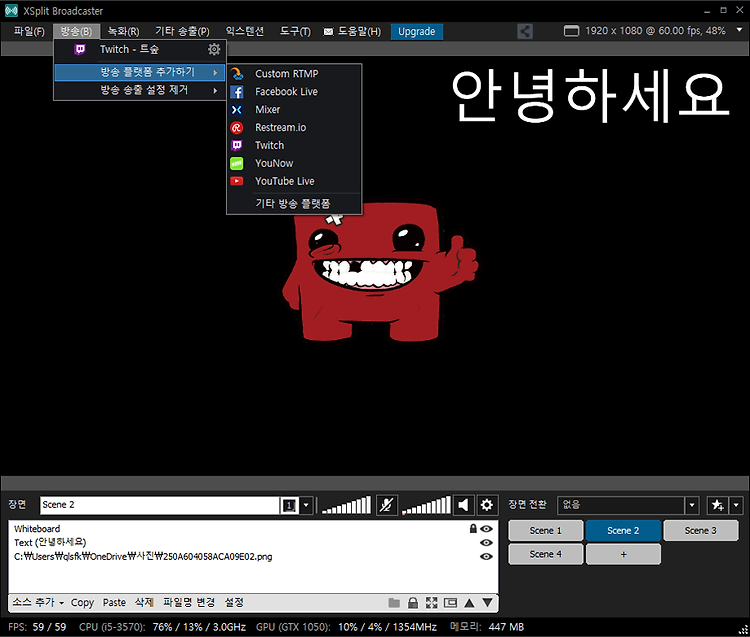Click the Facebook Live logo icon
750x637 pixels.
click(x=237, y=92)
